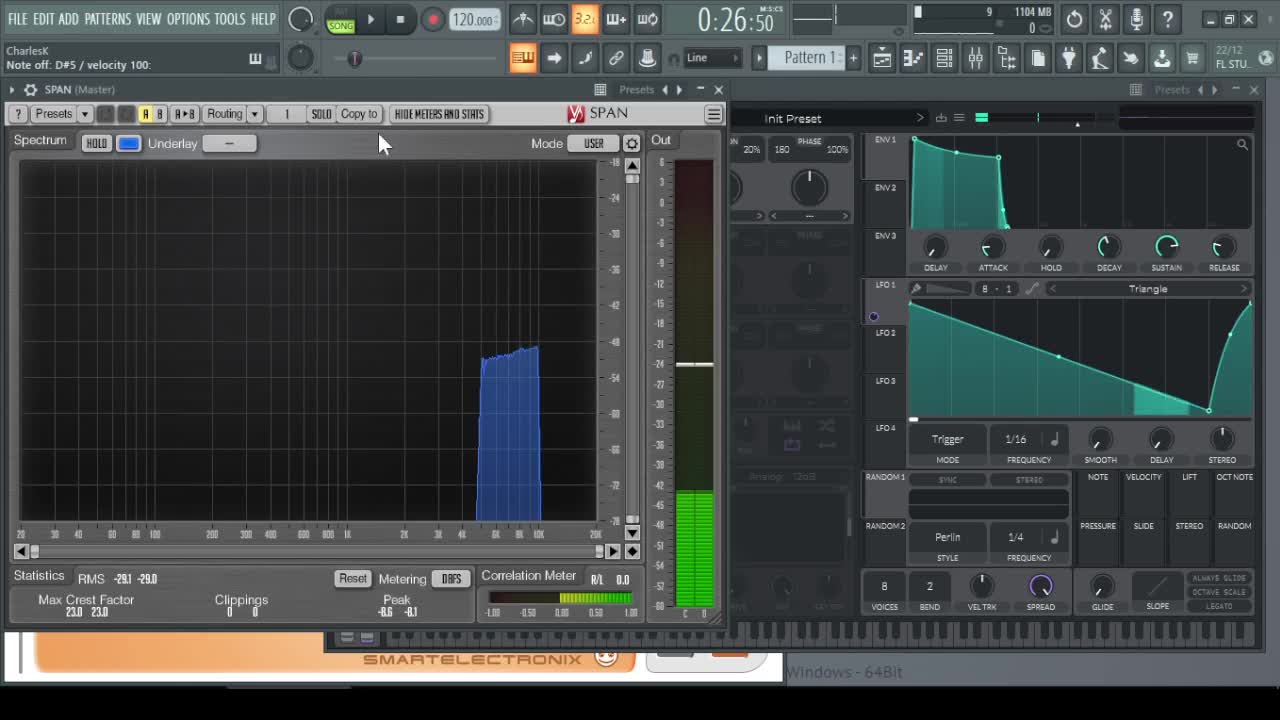Toggle wait for input before playing icon
The image size is (1280, 720).
coord(553,19)
